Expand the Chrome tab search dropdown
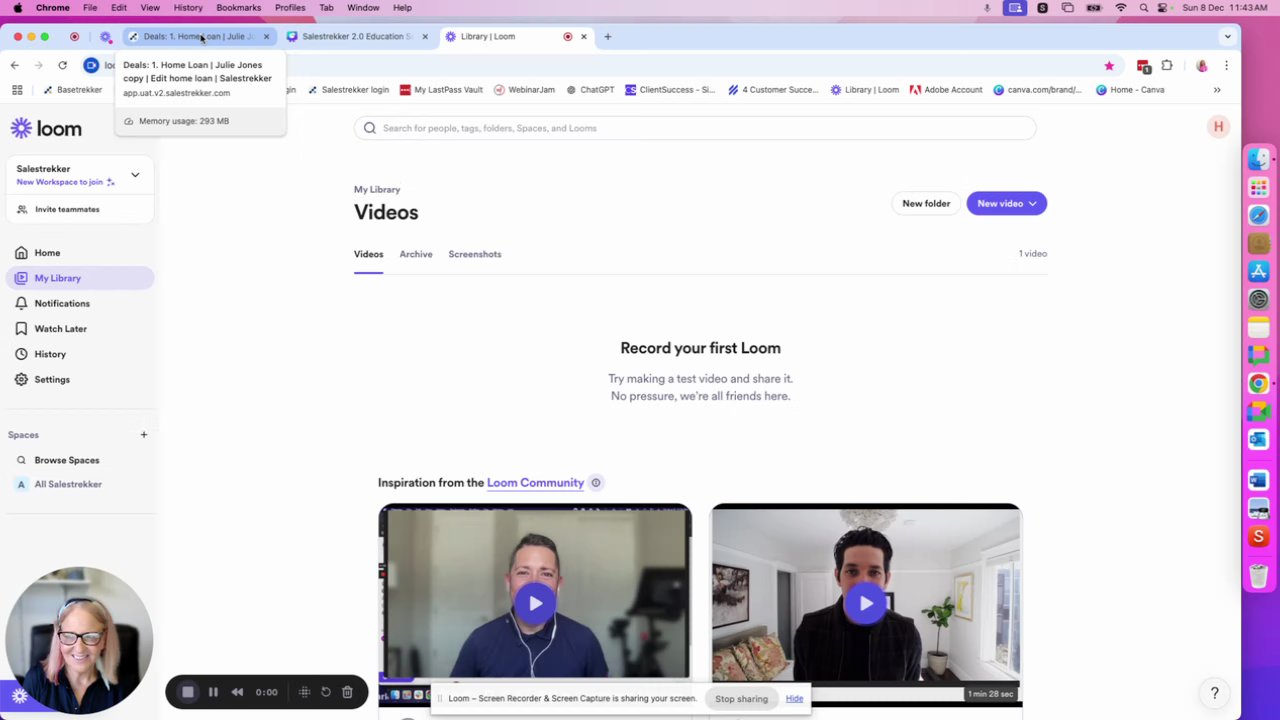The width and height of the screenshot is (1280, 720). point(1228,37)
